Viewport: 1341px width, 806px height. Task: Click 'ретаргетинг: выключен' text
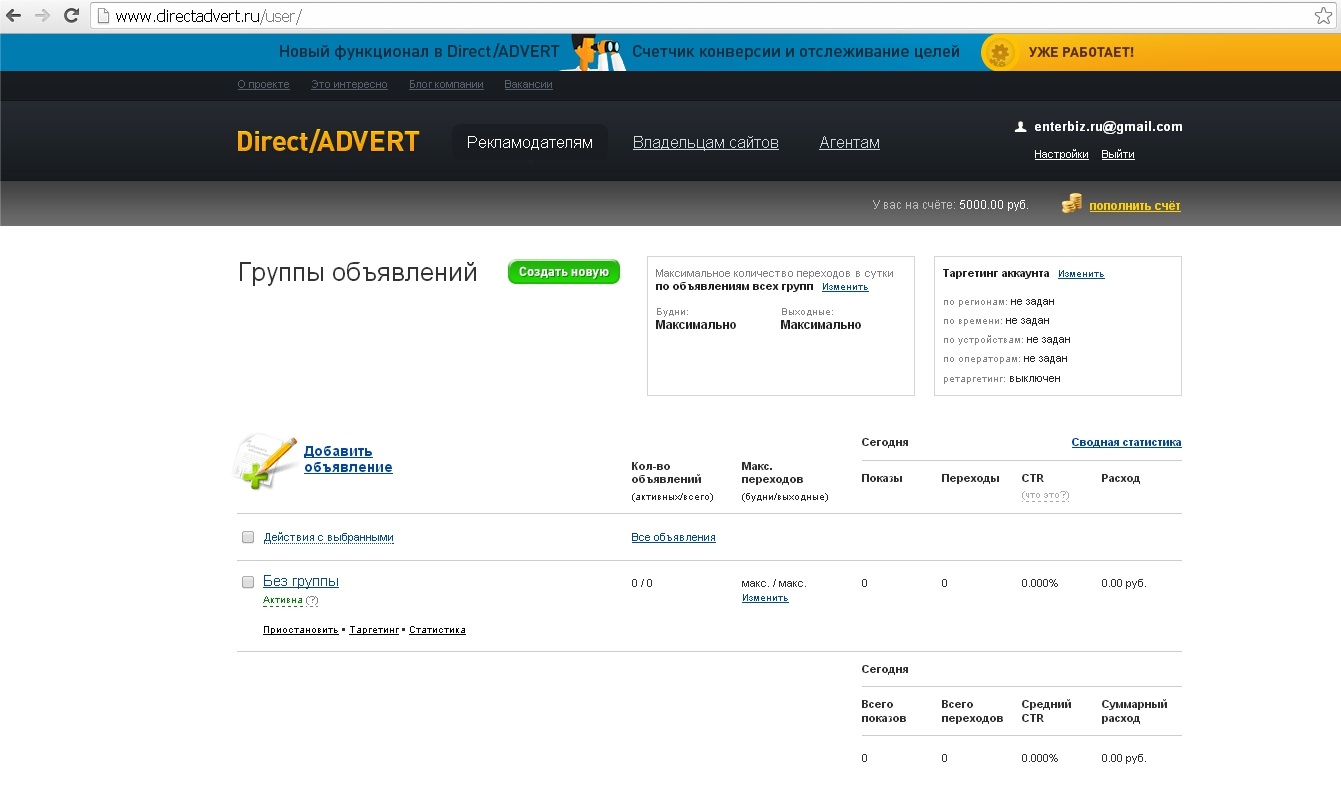point(1002,378)
